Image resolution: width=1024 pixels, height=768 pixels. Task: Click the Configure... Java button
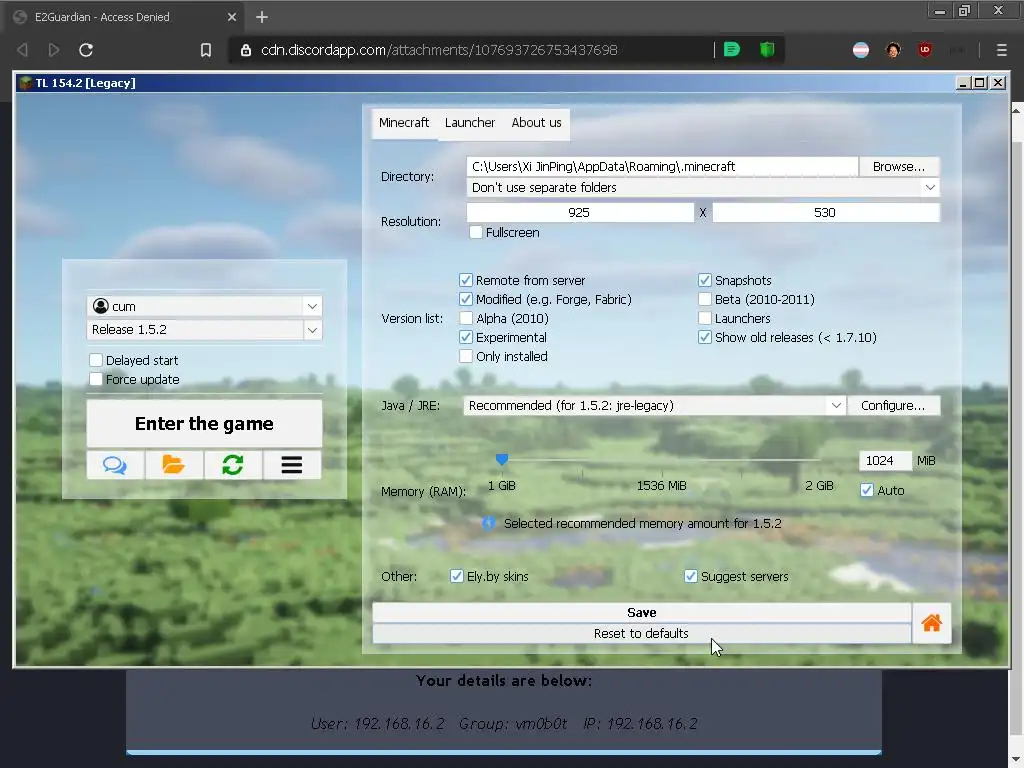893,406
